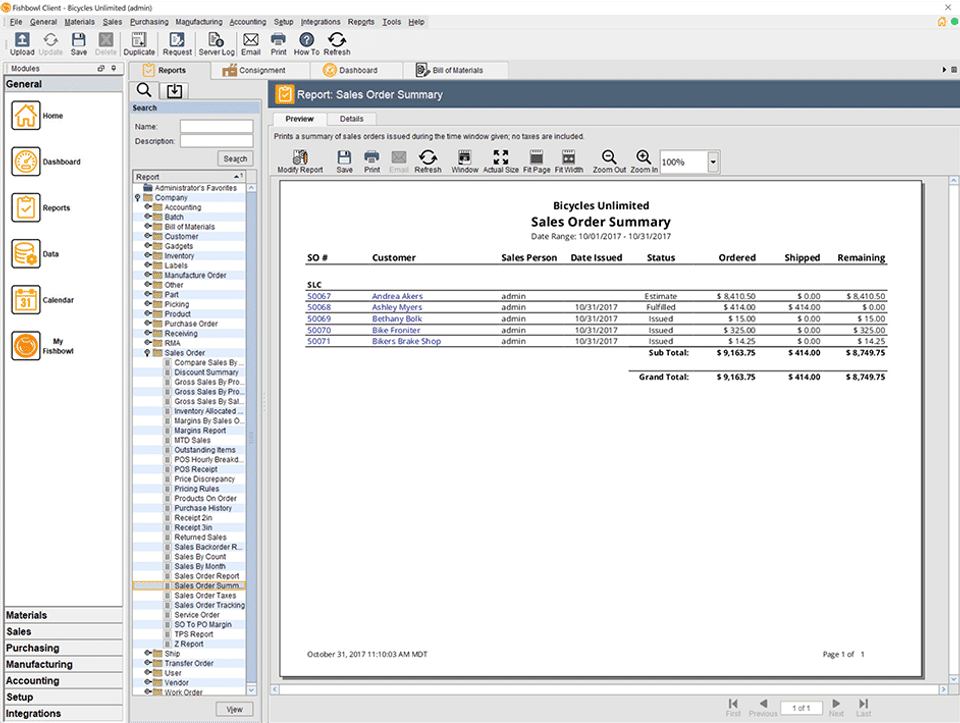Click the page number field

coord(801,708)
